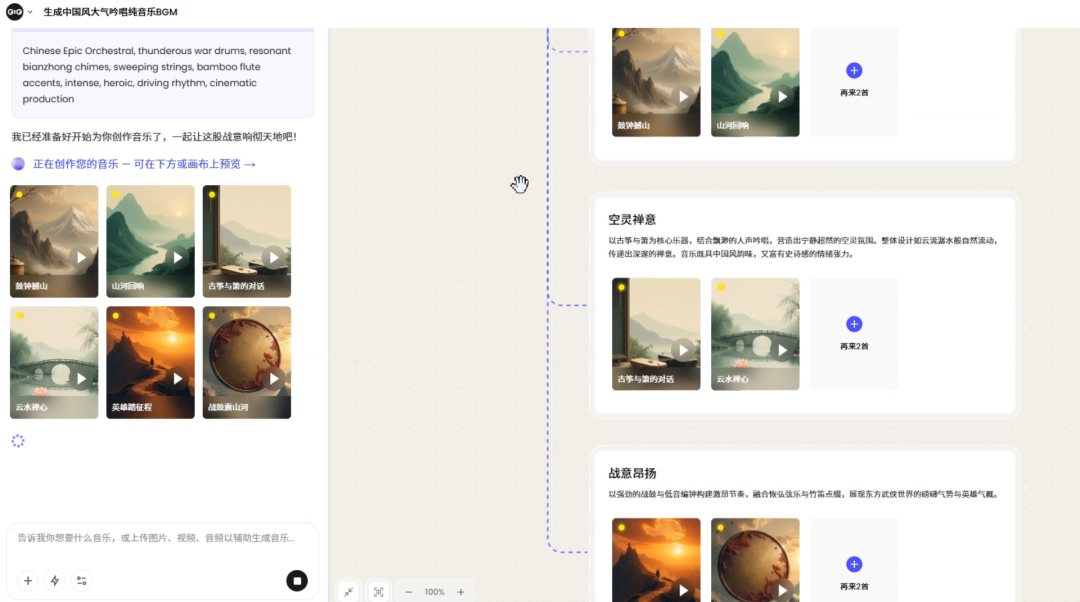1080x602 pixels.
Task: Open the generation settings sliders icon
Action: [81, 580]
